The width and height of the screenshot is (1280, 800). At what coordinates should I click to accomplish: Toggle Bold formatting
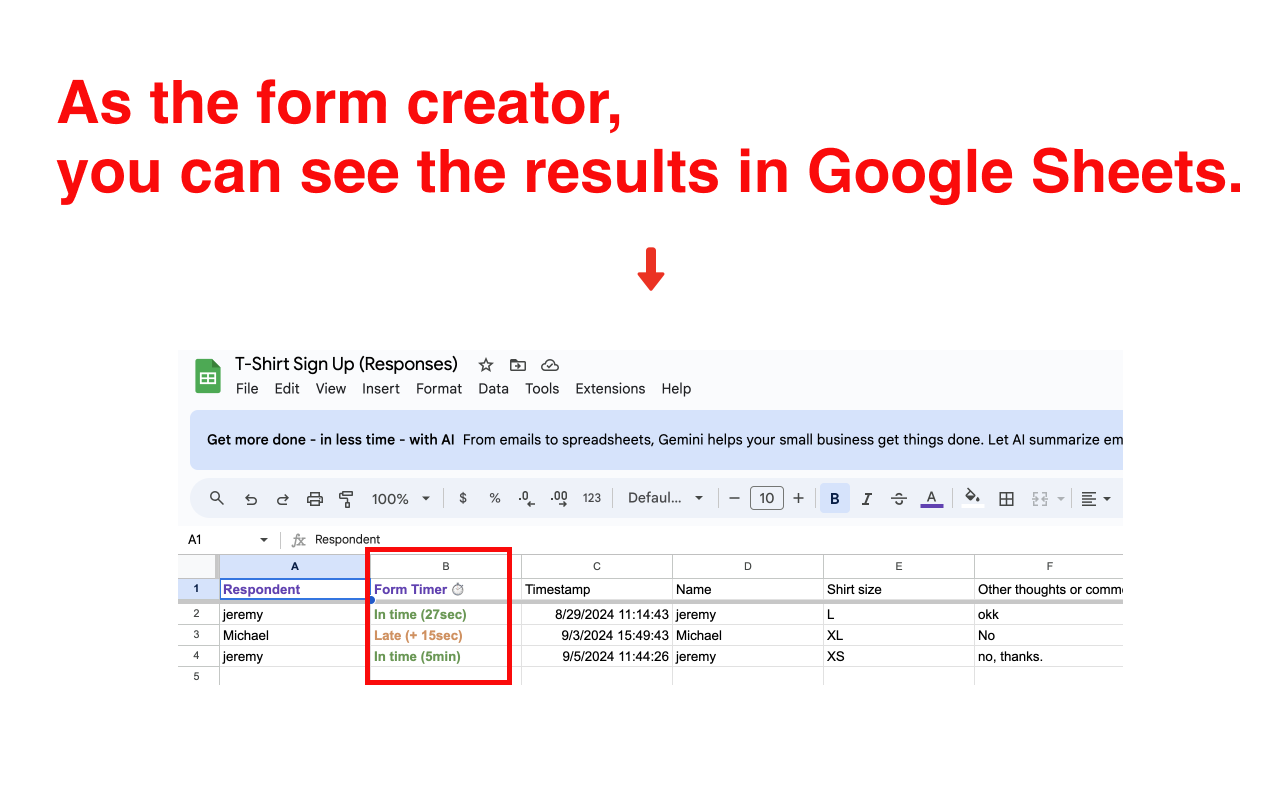[x=834, y=497]
